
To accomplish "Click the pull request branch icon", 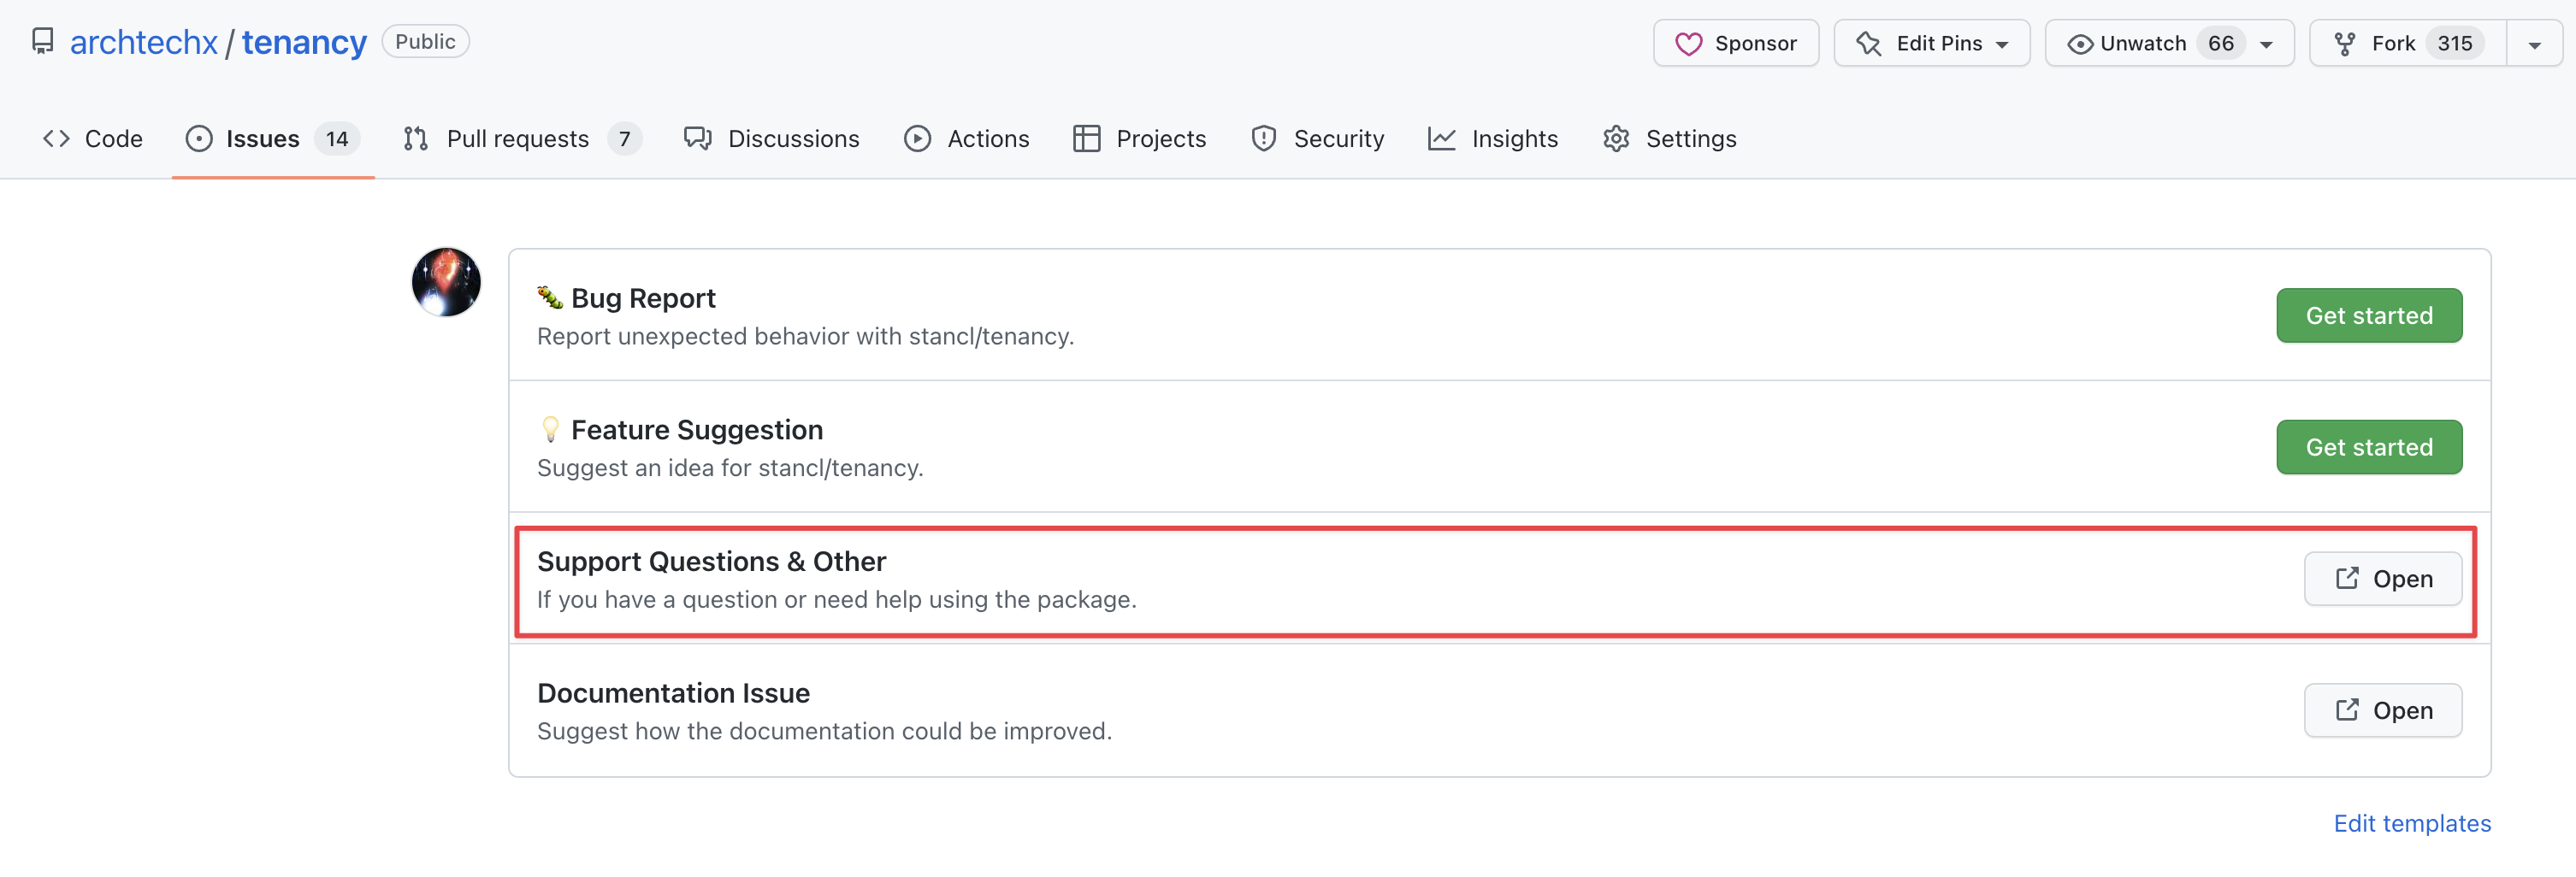I will 415,139.
